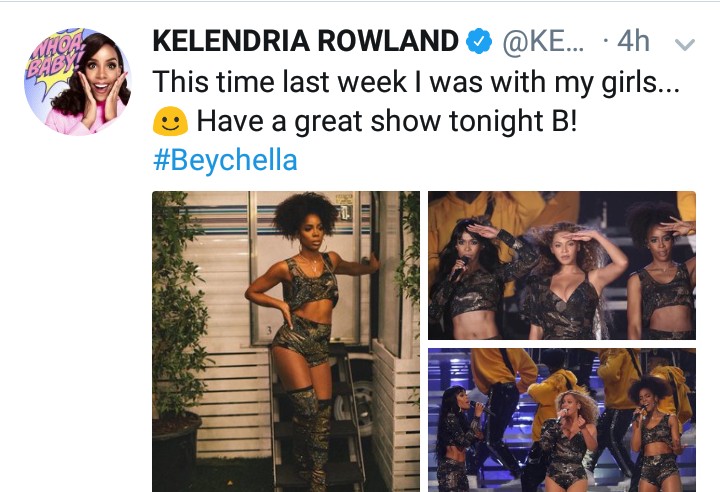Open the WHOA BABY profile avatar
Screen dimensions: 720x492
(78, 82)
